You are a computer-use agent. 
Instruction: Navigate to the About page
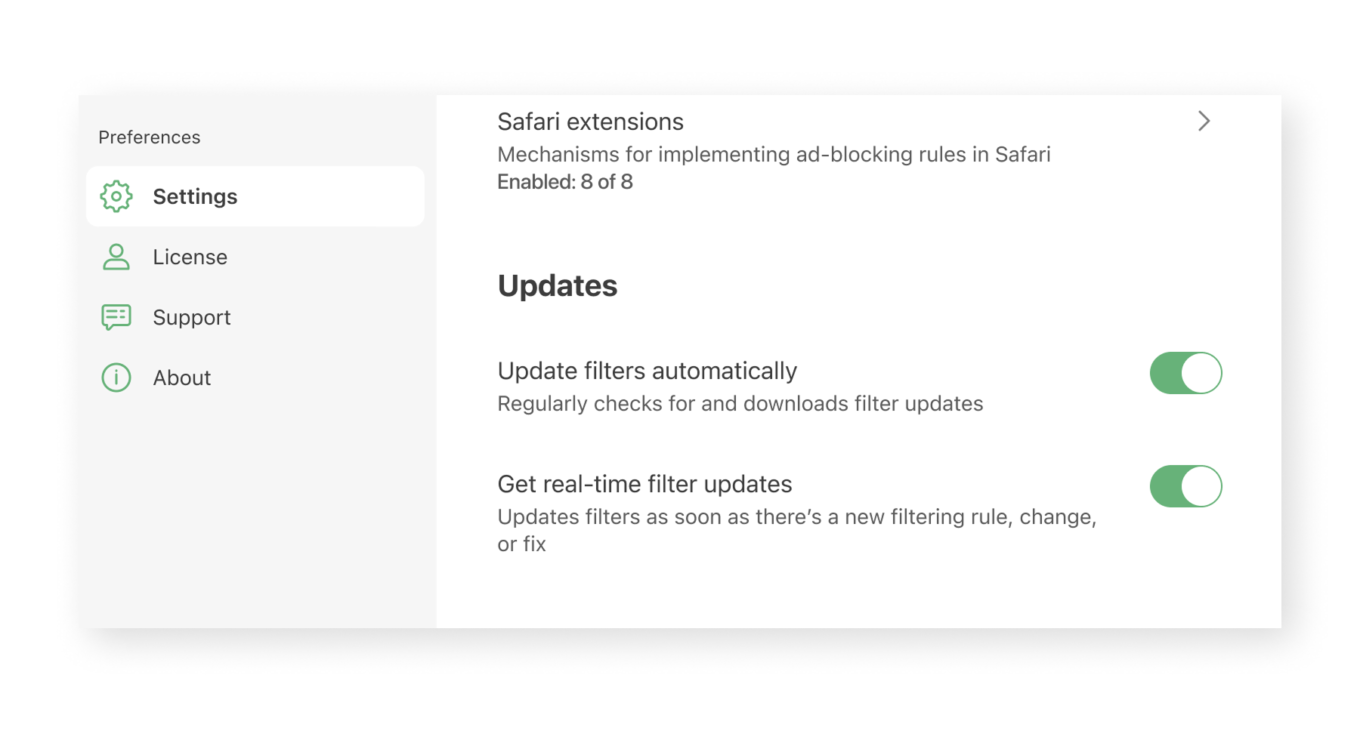pos(182,377)
